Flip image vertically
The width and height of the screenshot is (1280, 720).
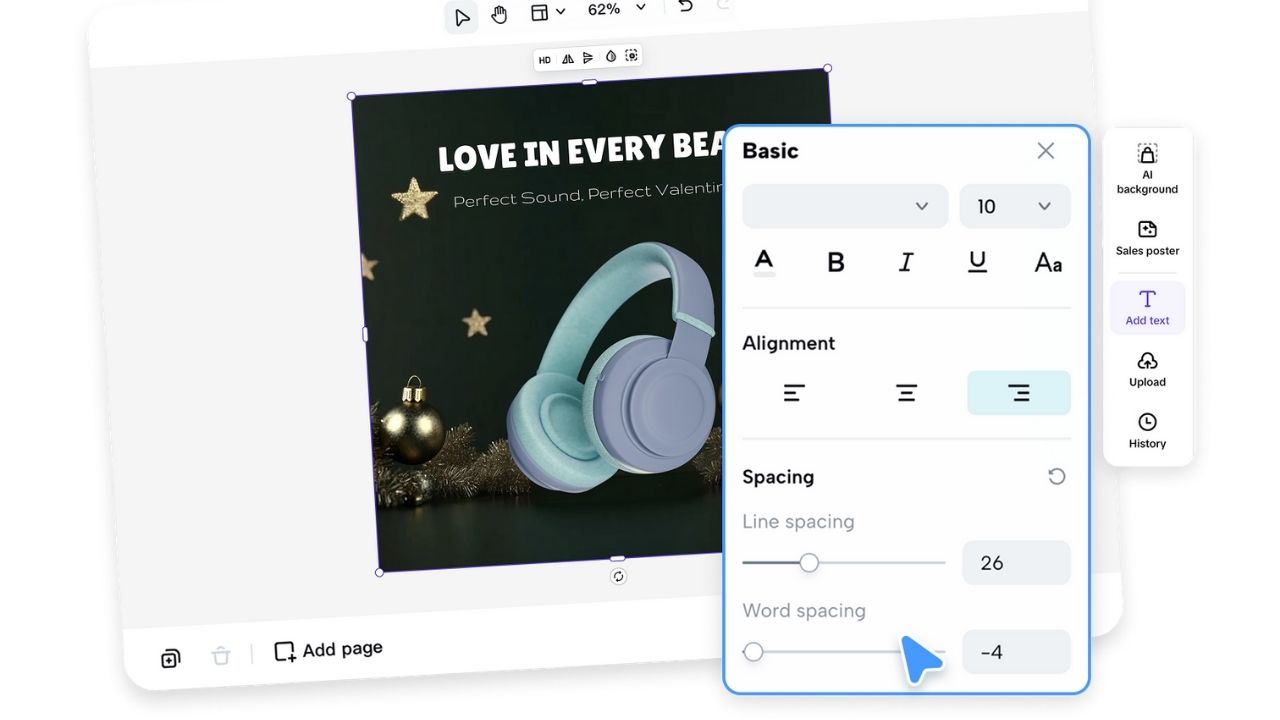[588, 58]
